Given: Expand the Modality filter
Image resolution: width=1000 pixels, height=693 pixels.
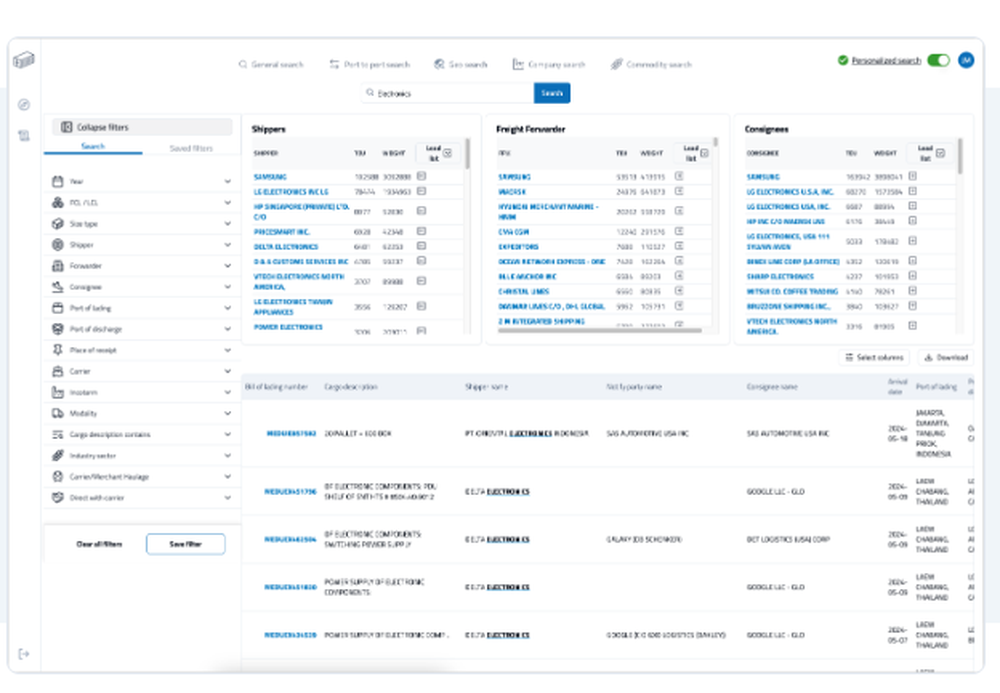Looking at the screenshot, I should click(228, 413).
